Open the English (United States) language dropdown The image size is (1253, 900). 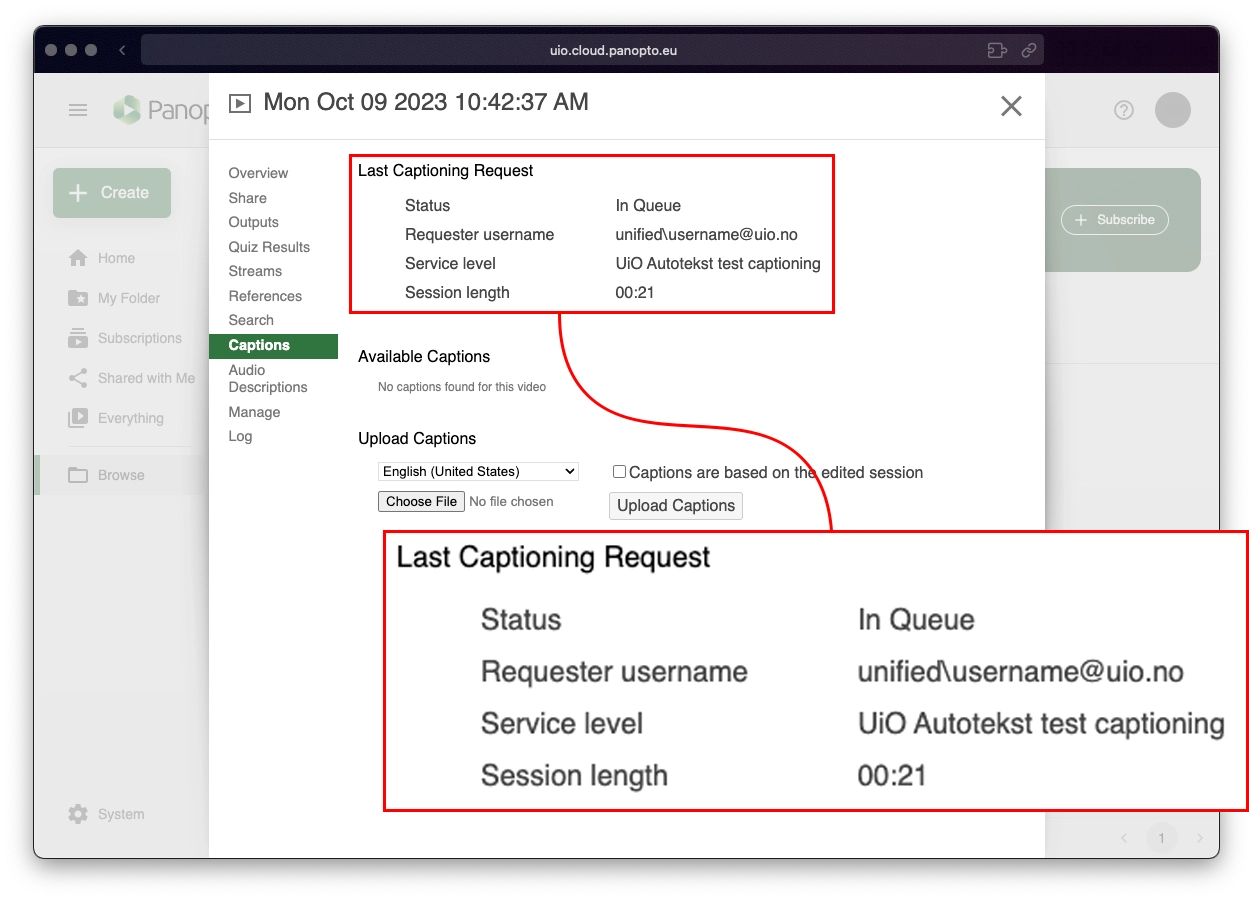pyautogui.click(x=478, y=471)
